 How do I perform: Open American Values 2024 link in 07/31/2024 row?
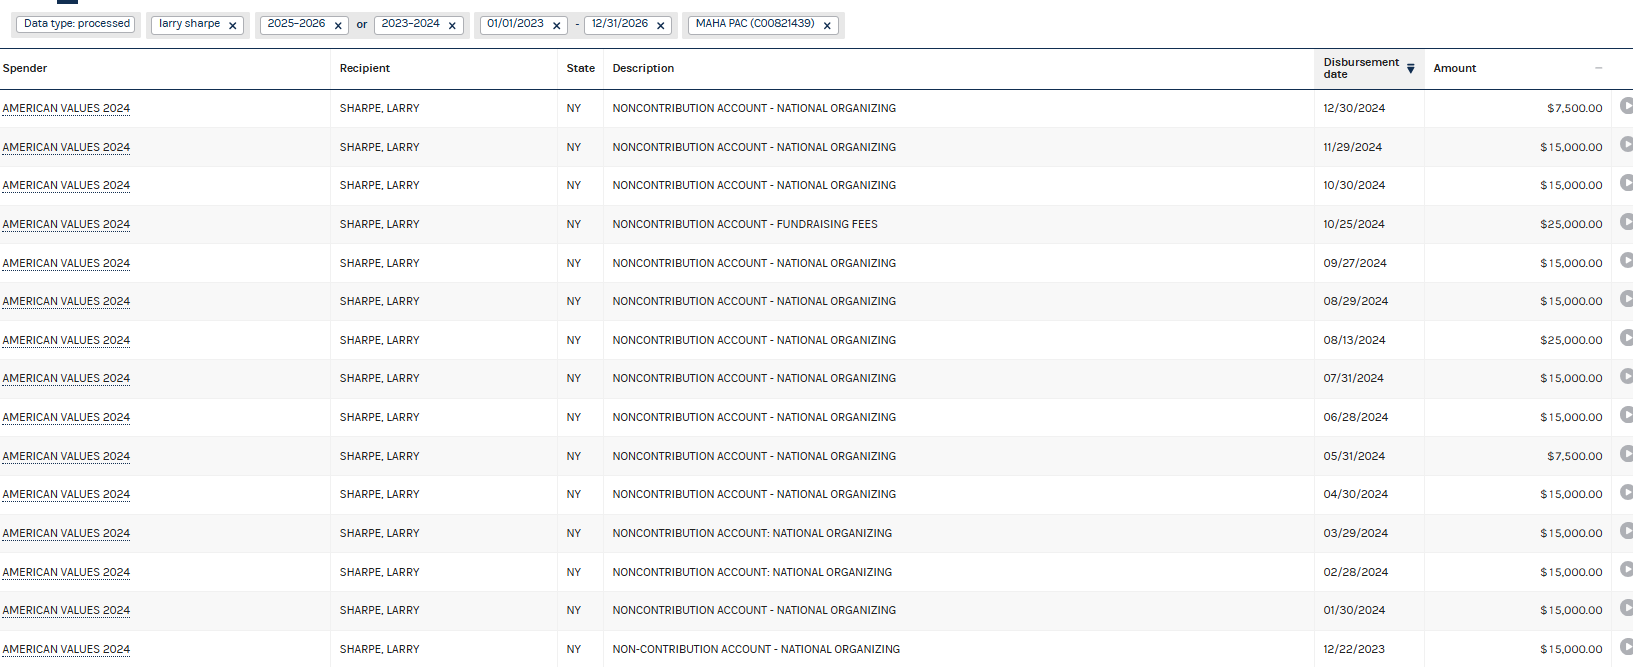pos(66,378)
